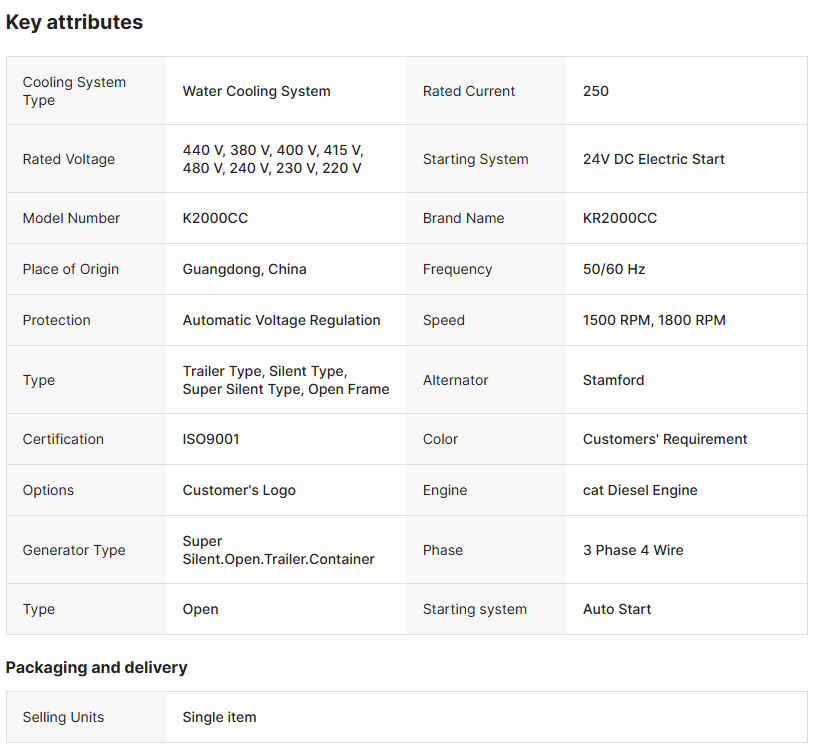Click the Customer's Logo options value
This screenshot has height=756, width=816.
(x=239, y=490)
